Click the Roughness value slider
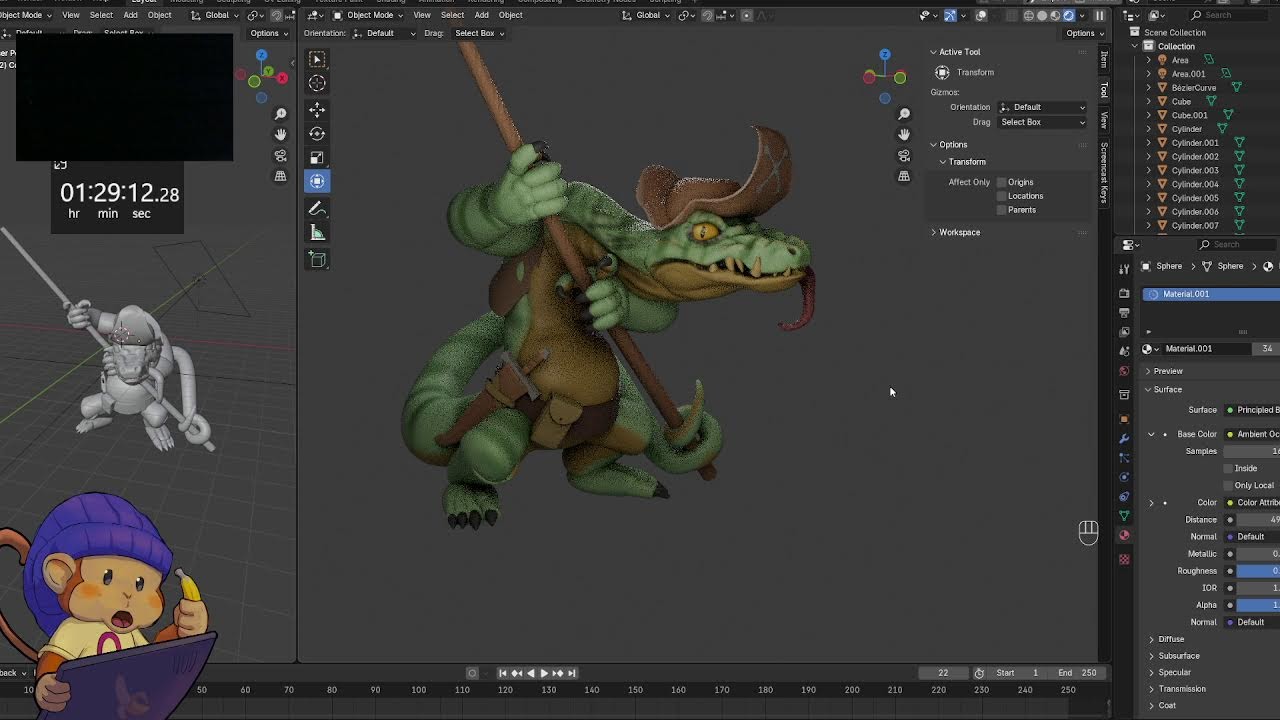This screenshot has width=1280, height=720. (1258, 571)
